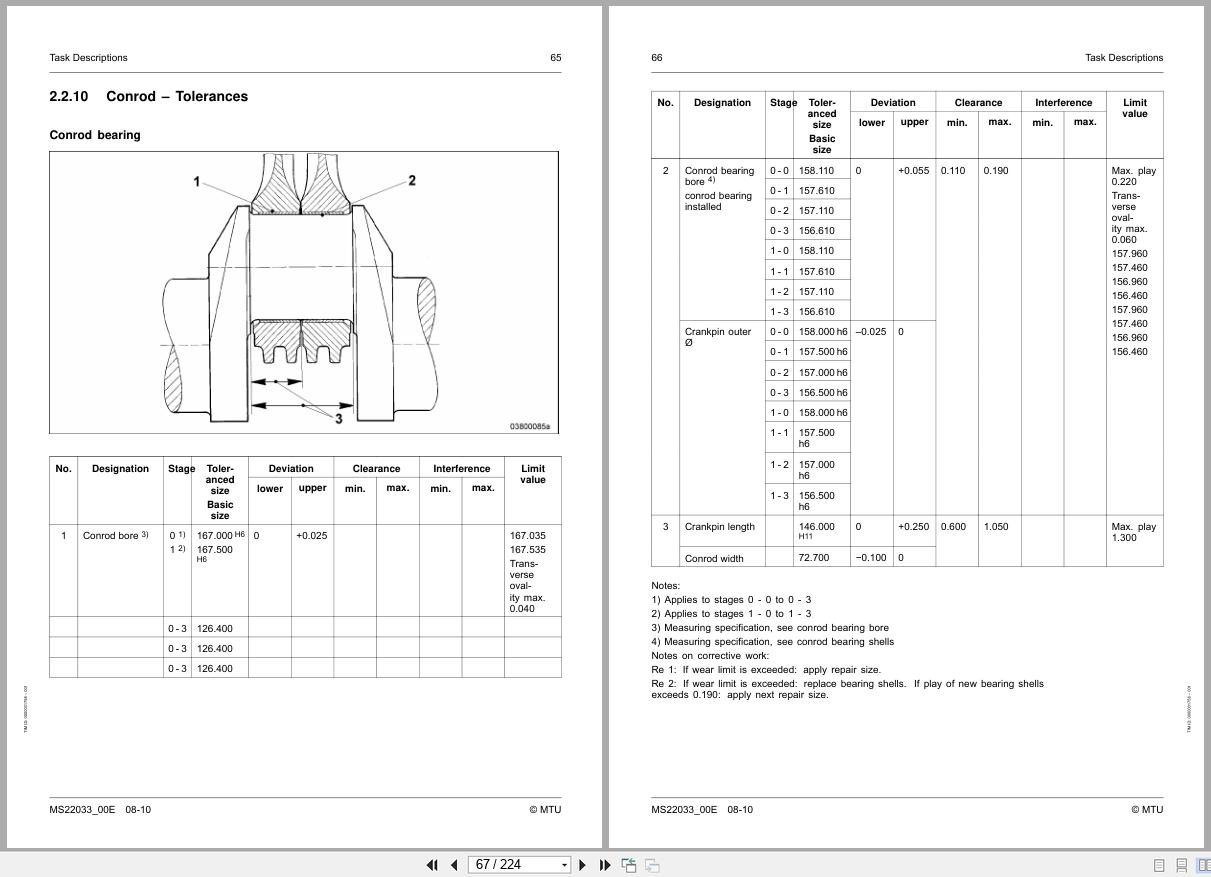This screenshot has width=1211, height=877.
Task: Select the 'Conrod bearing' subheading
Action: click(x=95, y=135)
